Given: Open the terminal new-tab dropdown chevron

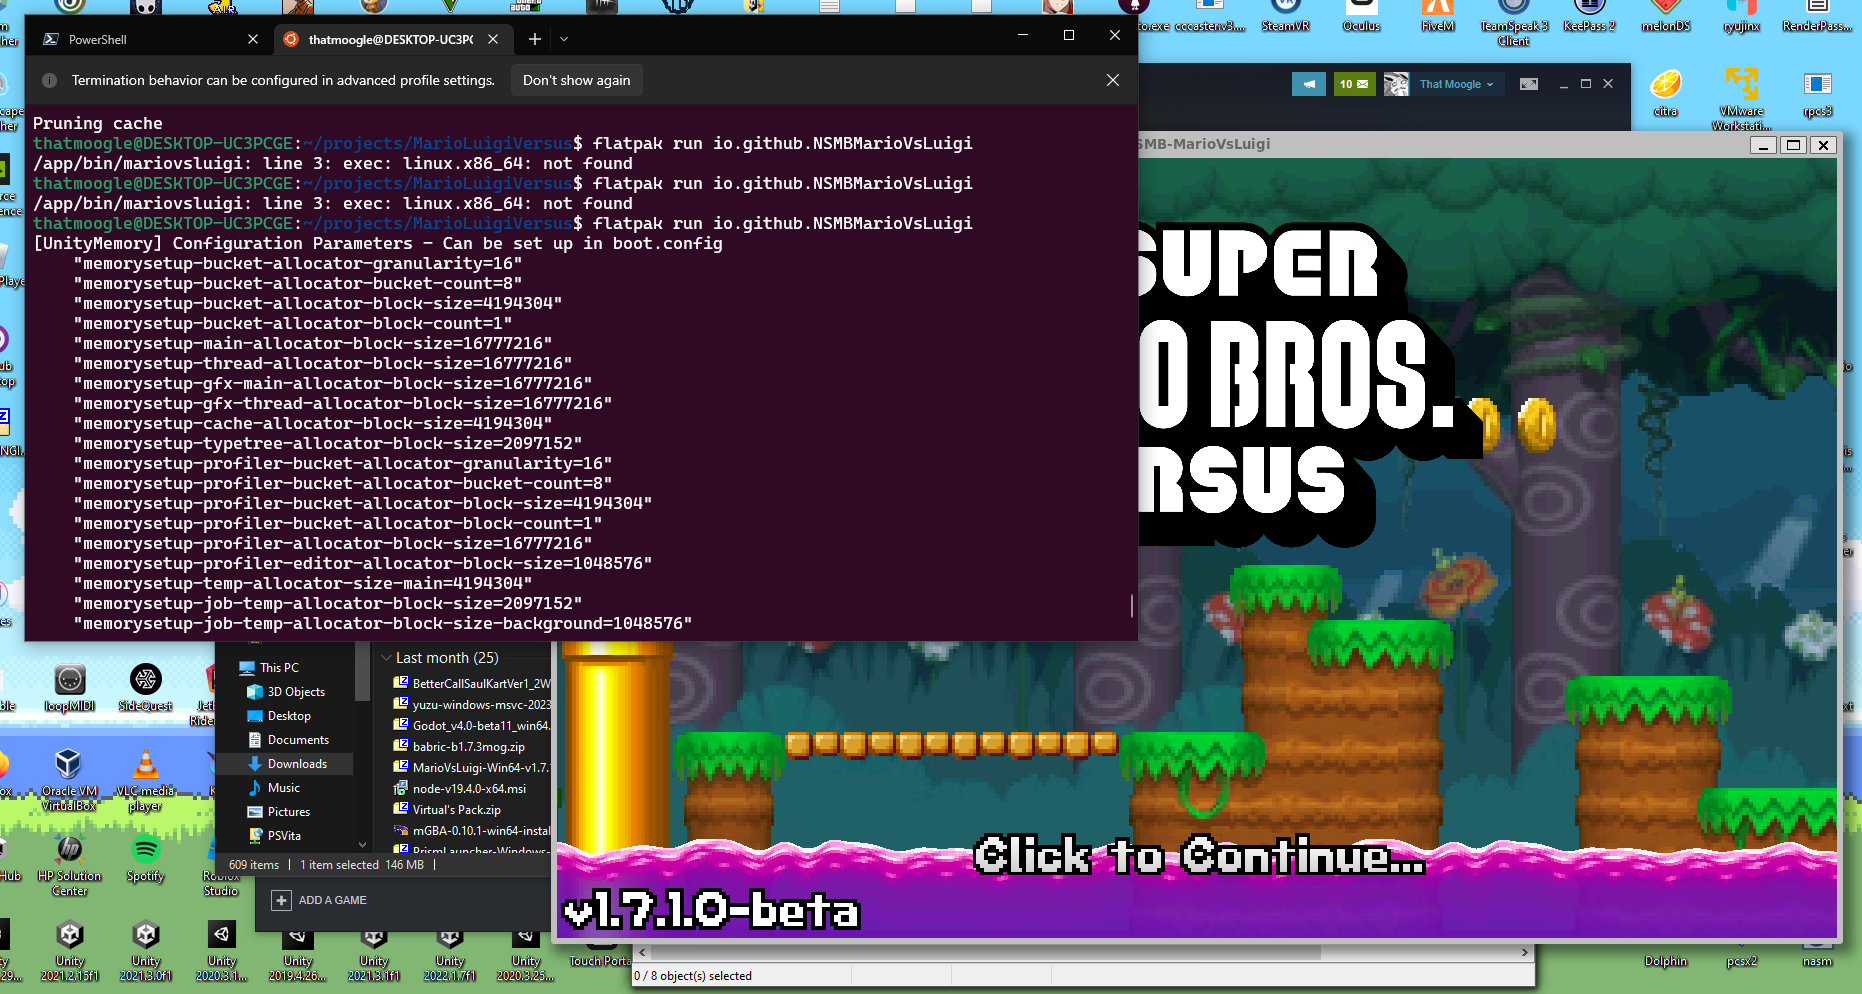Looking at the screenshot, I should pos(563,39).
